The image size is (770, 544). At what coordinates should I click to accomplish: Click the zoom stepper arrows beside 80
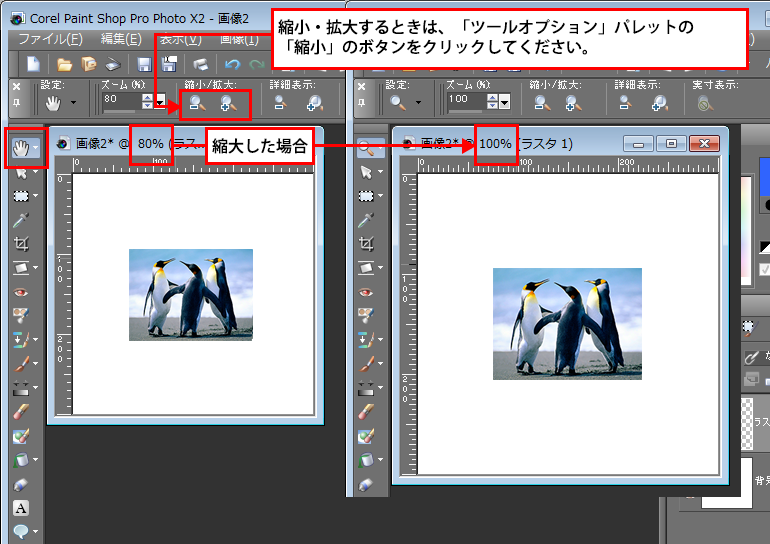tap(147, 102)
